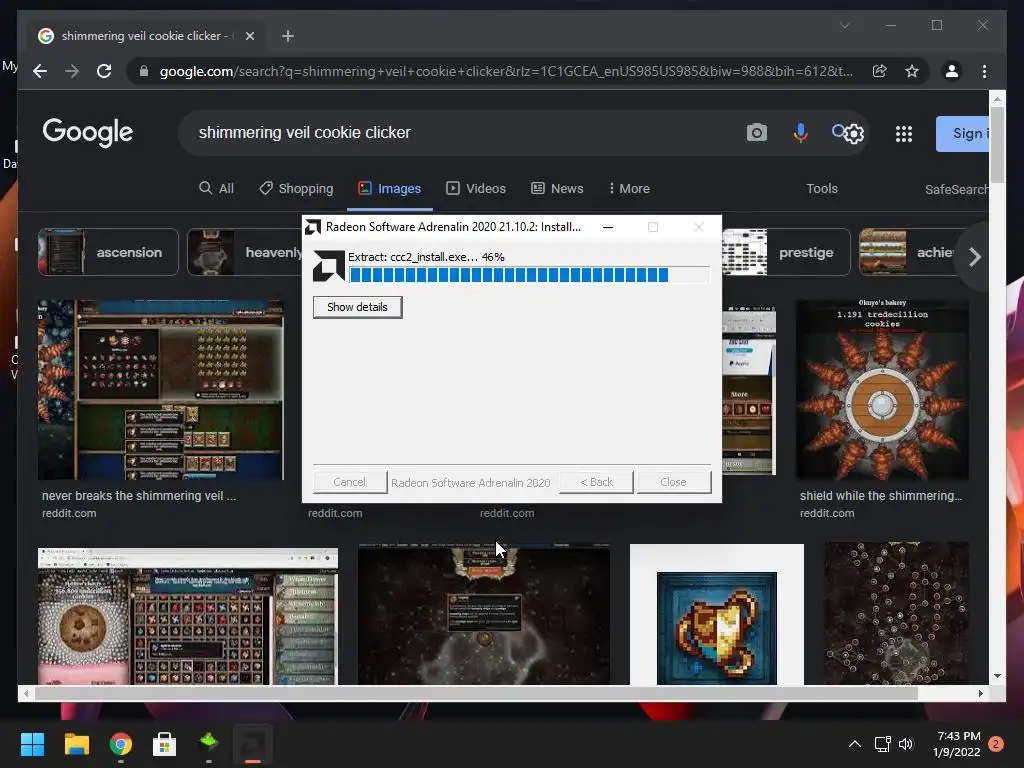
Task: Open Google apps grid
Action: point(904,134)
